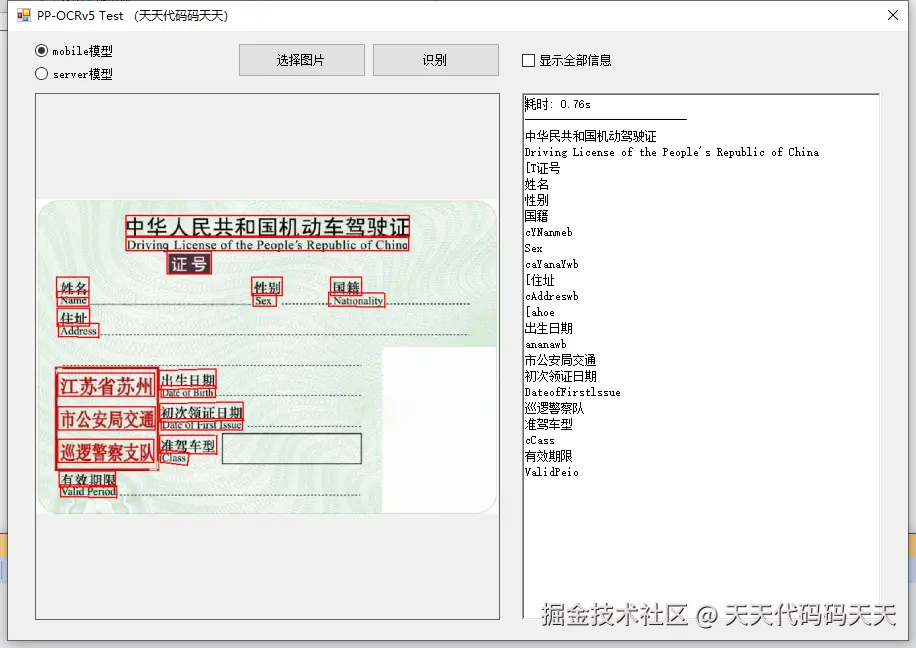Click the empty field beside 准驾车型
This screenshot has width=916, height=648.
291,449
